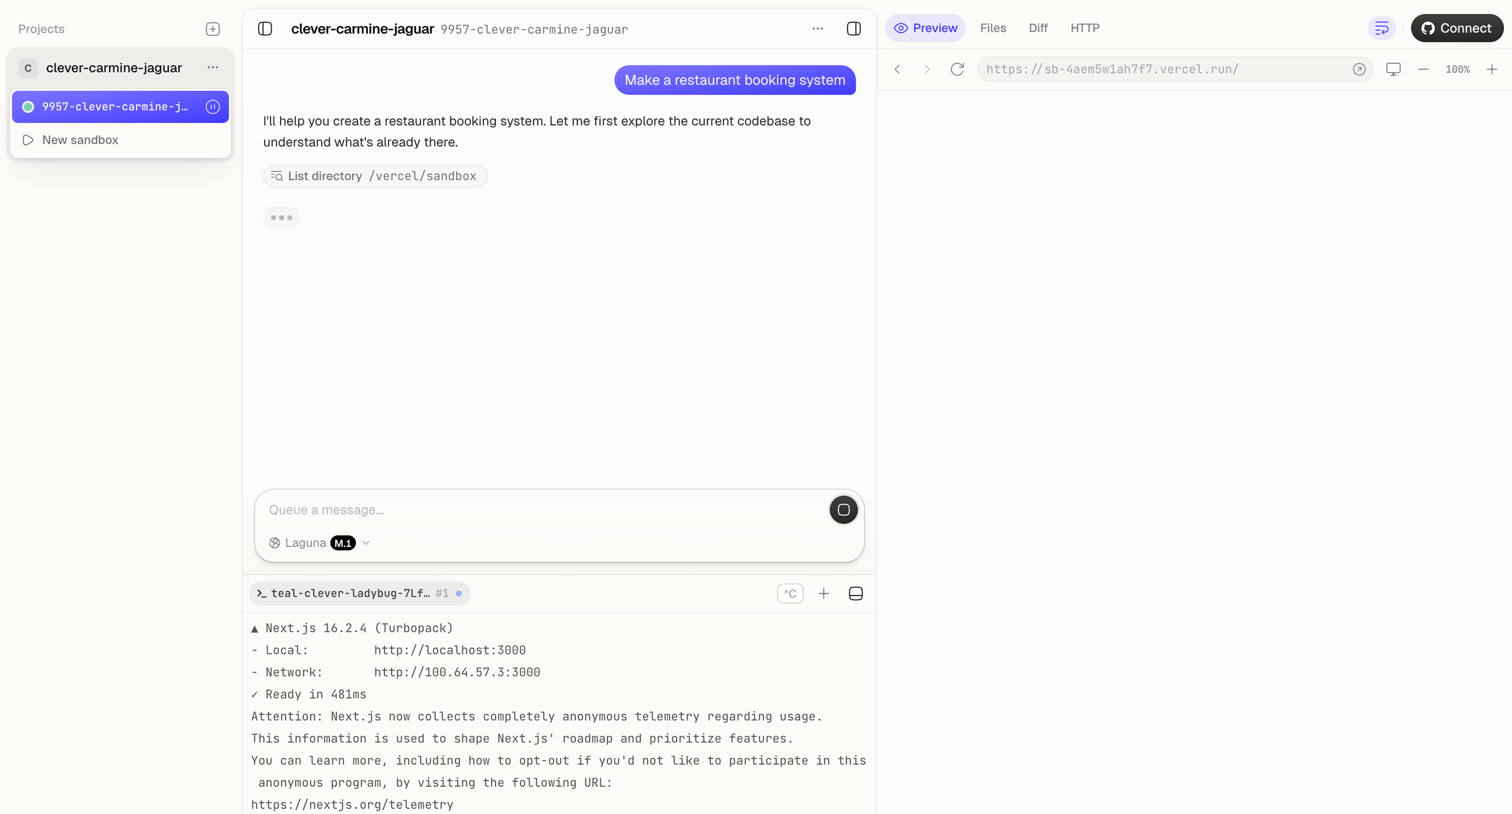This screenshot has height=814, width=1512.
Task: Switch to the Preview tab
Action: [925, 28]
